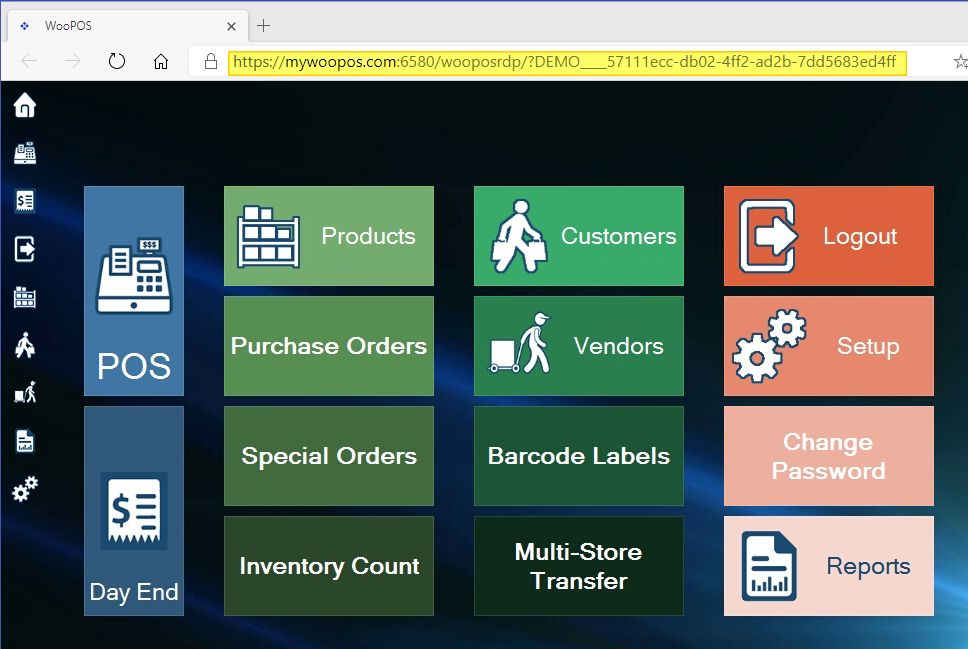This screenshot has height=649, width=968.
Task: Open the Products tile
Action: [x=329, y=236]
